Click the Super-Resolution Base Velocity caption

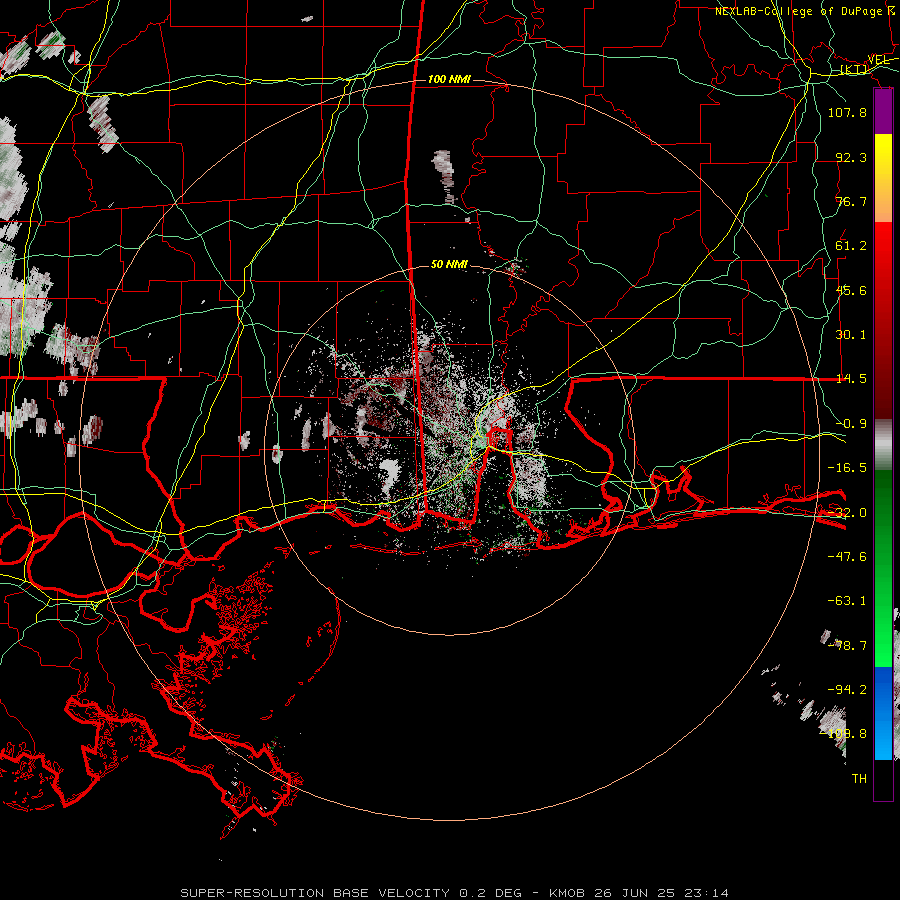(455, 893)
